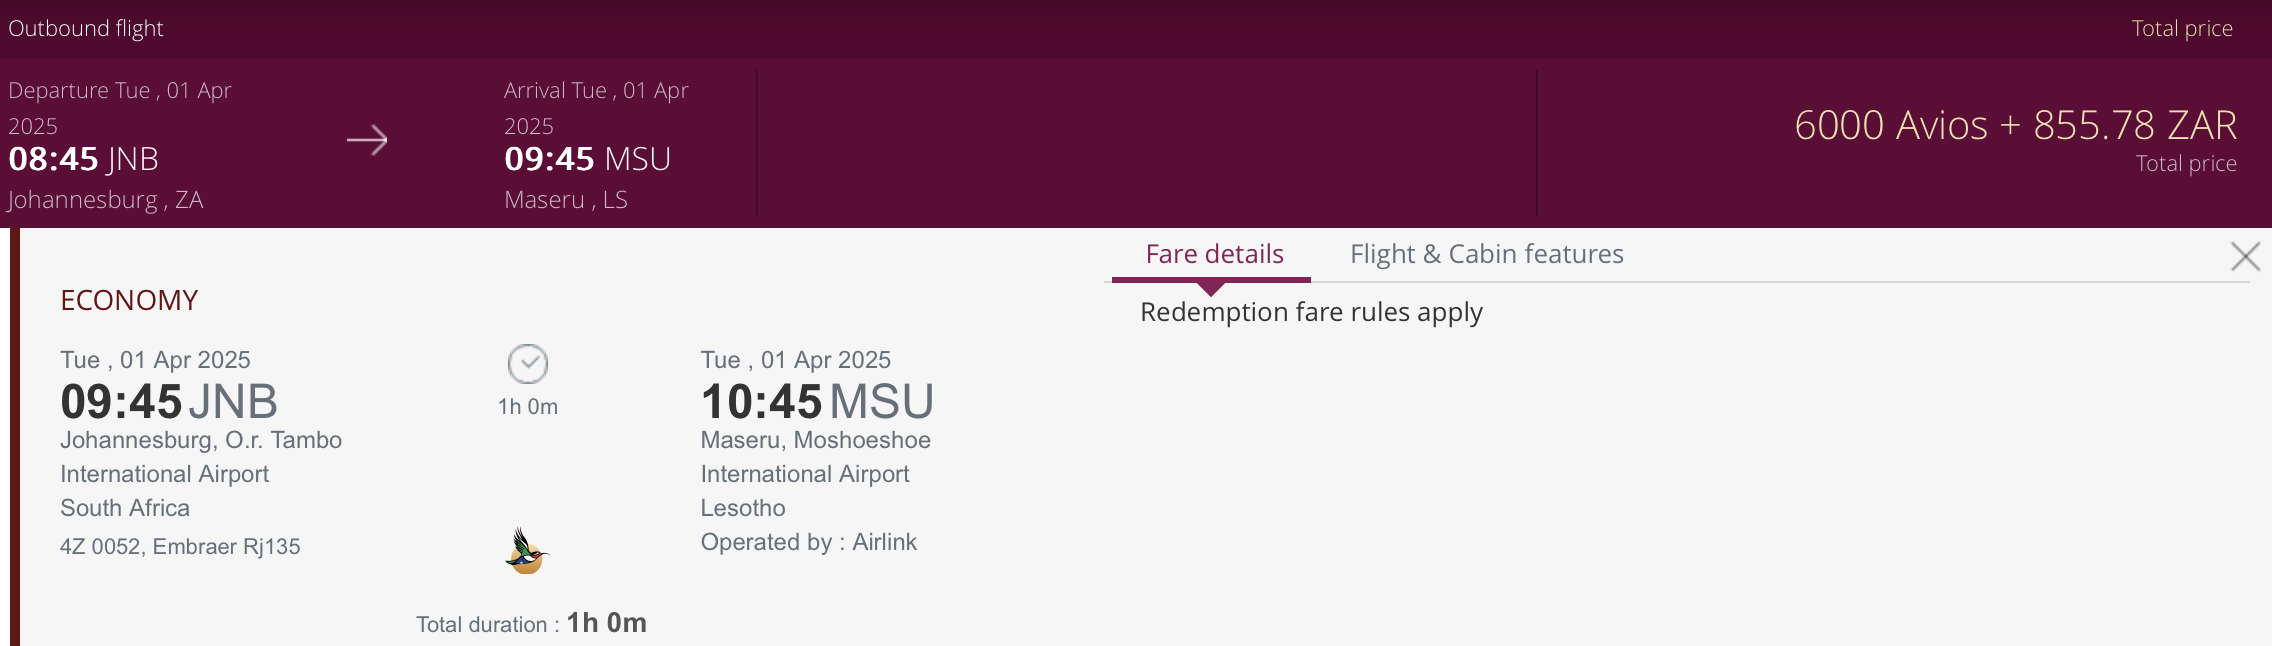The image size is (2272, 646).
Task: Click the Airlink bird logo
Action: [527, 551]
